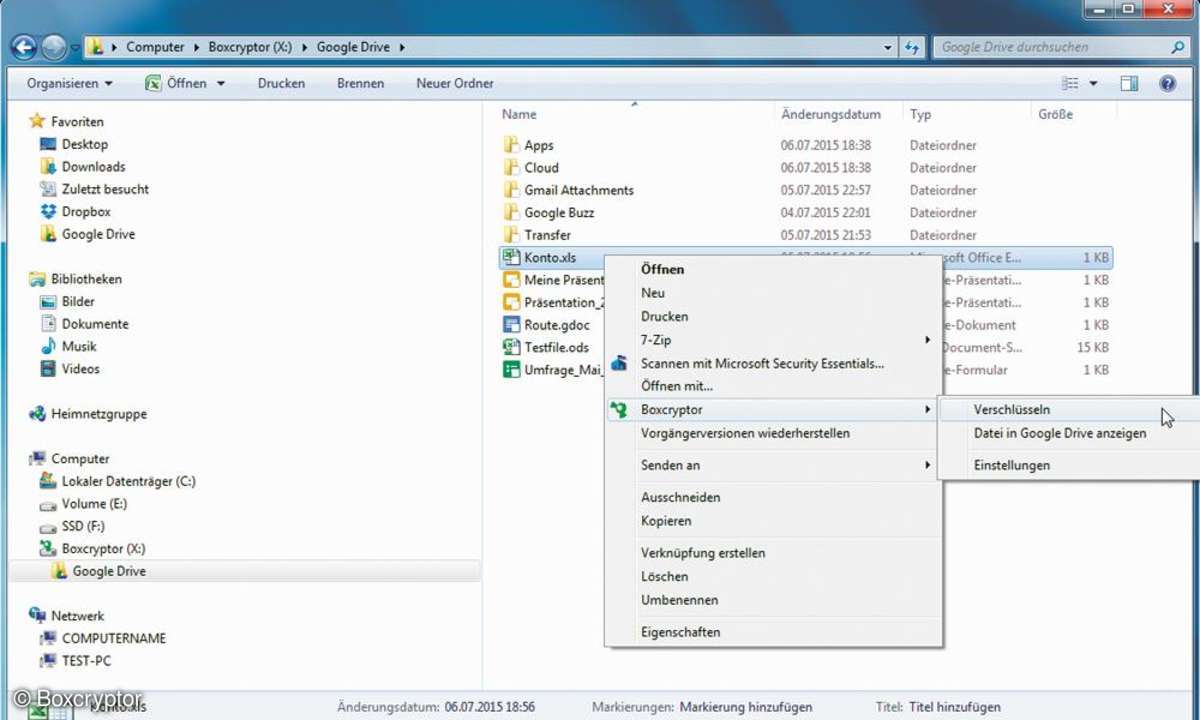Select the Testfile.ods file icon
Screen dimensions: 1200x720
pyautogui.click(x=511, y=347)
